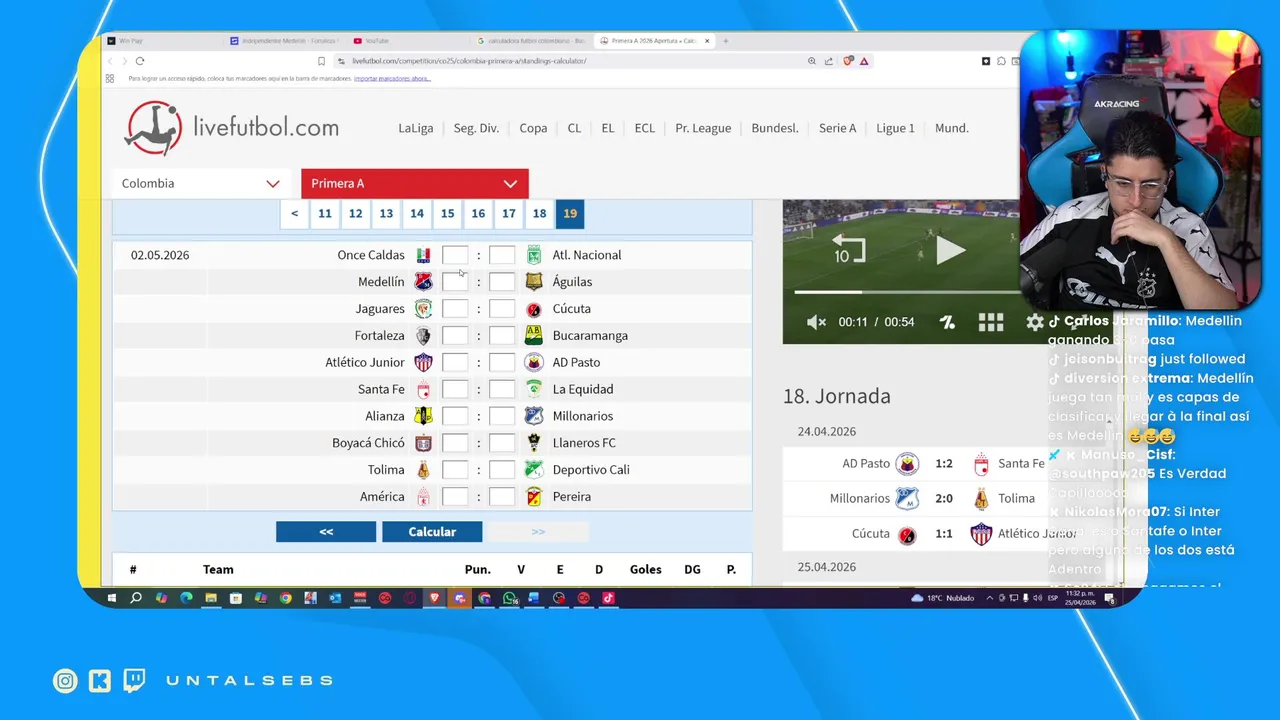Expand the Primera A competition dropdown
Image resolution: width=1280 pixels, height=720 pixels.
click(414, 183)
